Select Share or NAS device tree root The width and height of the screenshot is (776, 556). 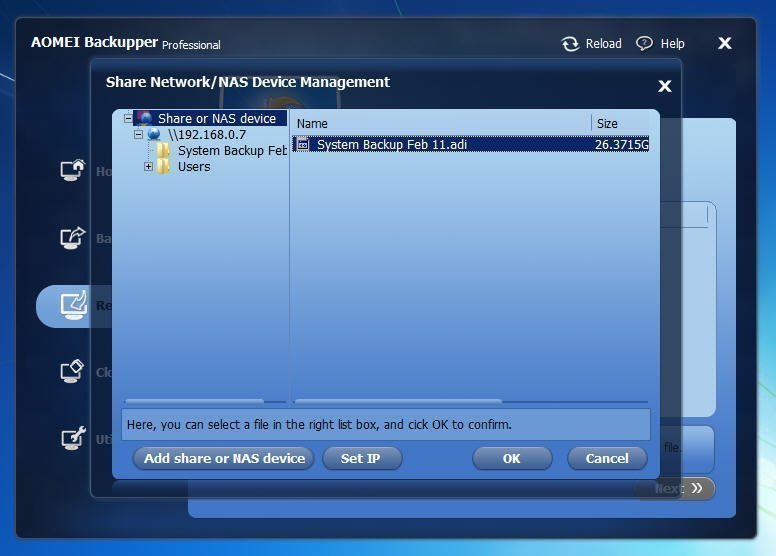(x=217, y=118)
